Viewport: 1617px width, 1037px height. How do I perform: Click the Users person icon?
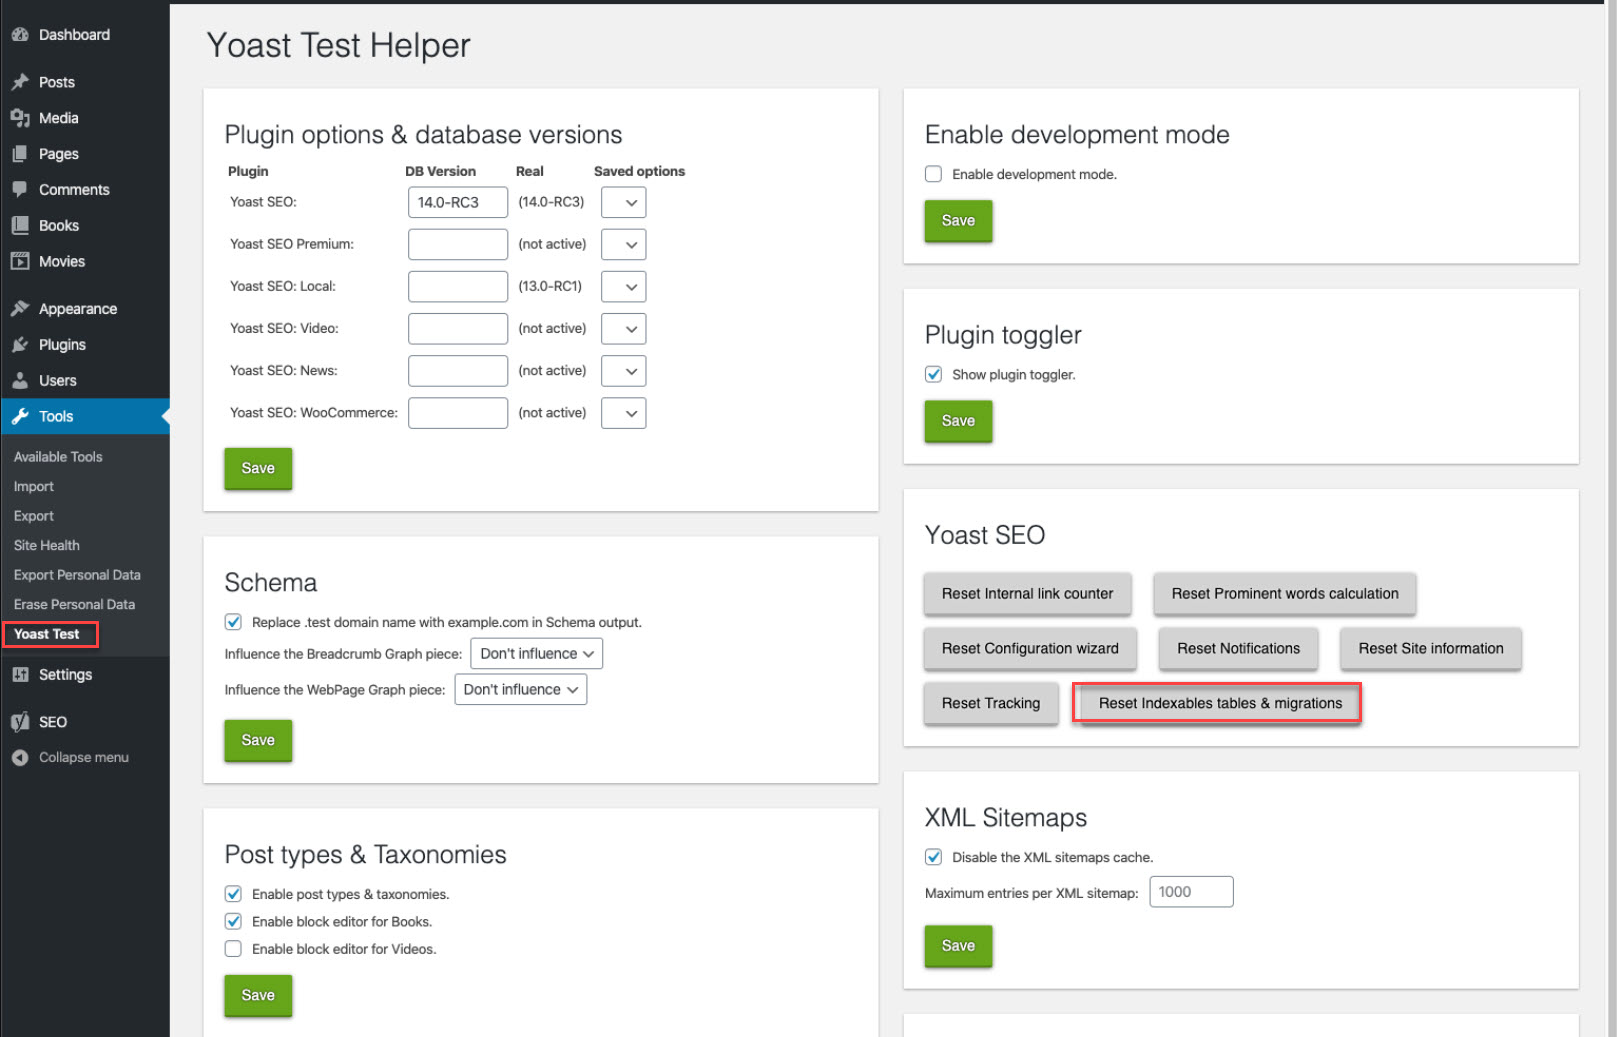pyautogui.click(x=20, y=381)
